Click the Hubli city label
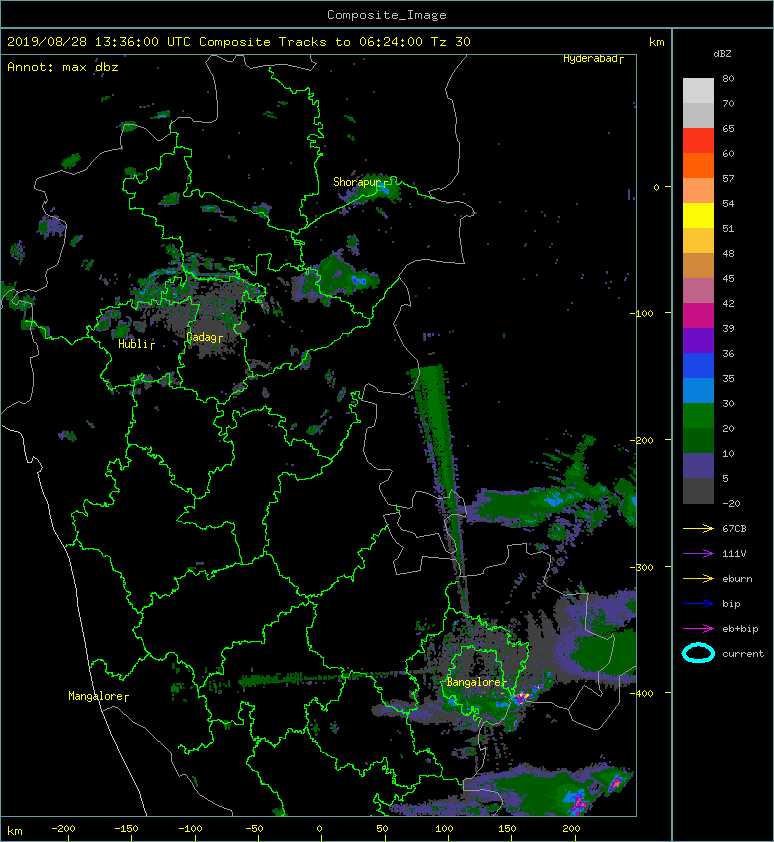 tap(133, 344)
